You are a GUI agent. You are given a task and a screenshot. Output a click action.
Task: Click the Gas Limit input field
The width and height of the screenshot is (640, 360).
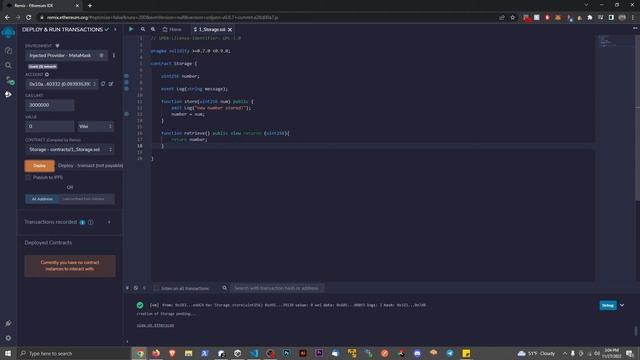pos(50,105)
